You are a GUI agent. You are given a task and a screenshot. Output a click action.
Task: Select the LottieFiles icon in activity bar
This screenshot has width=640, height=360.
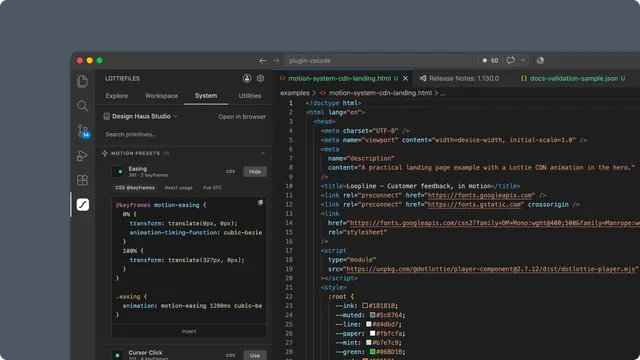tap(83, 204)
